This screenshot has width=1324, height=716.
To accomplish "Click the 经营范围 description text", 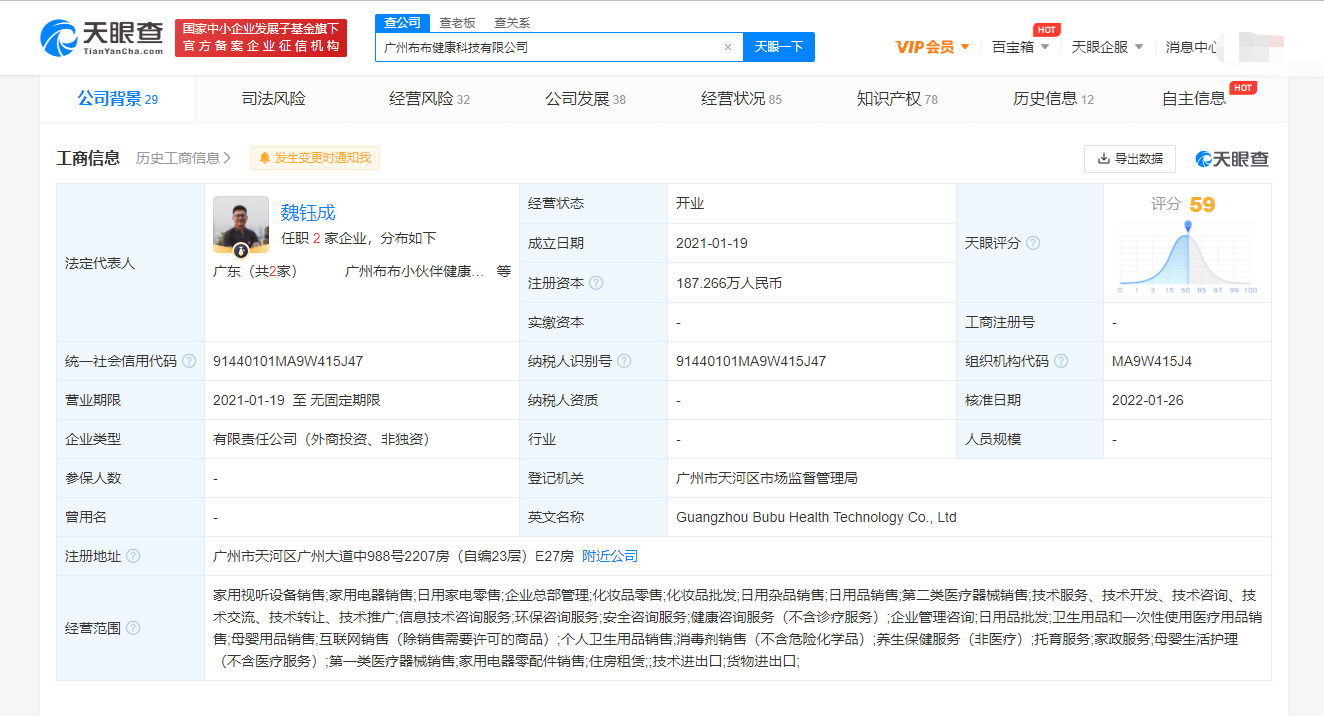I will coord(738,628).
